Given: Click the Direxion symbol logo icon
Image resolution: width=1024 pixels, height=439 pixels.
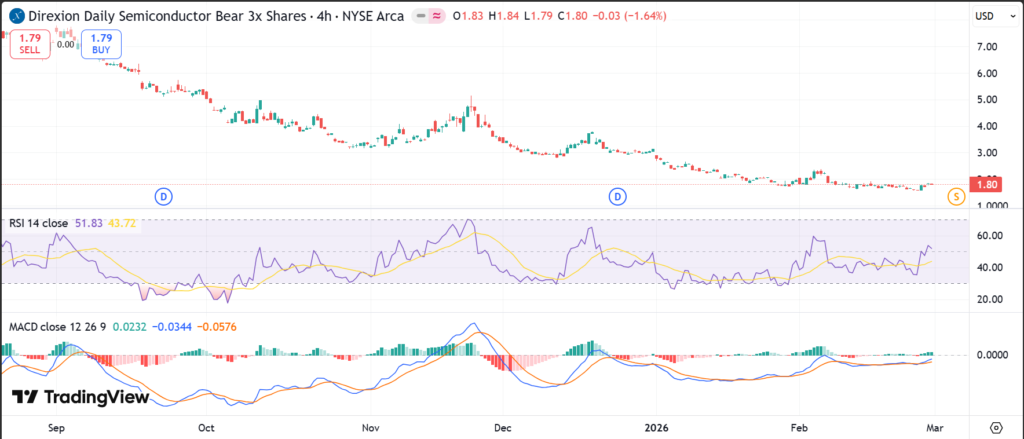Looking at the screenshot, I should point(17,16).
